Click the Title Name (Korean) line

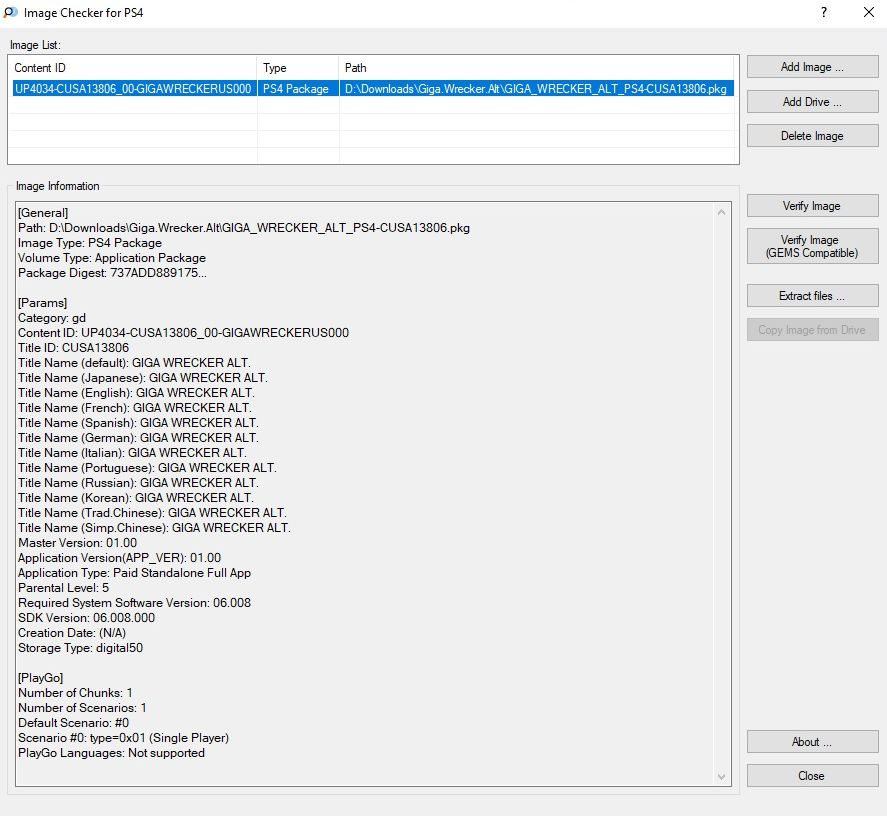tap(136, 498)
